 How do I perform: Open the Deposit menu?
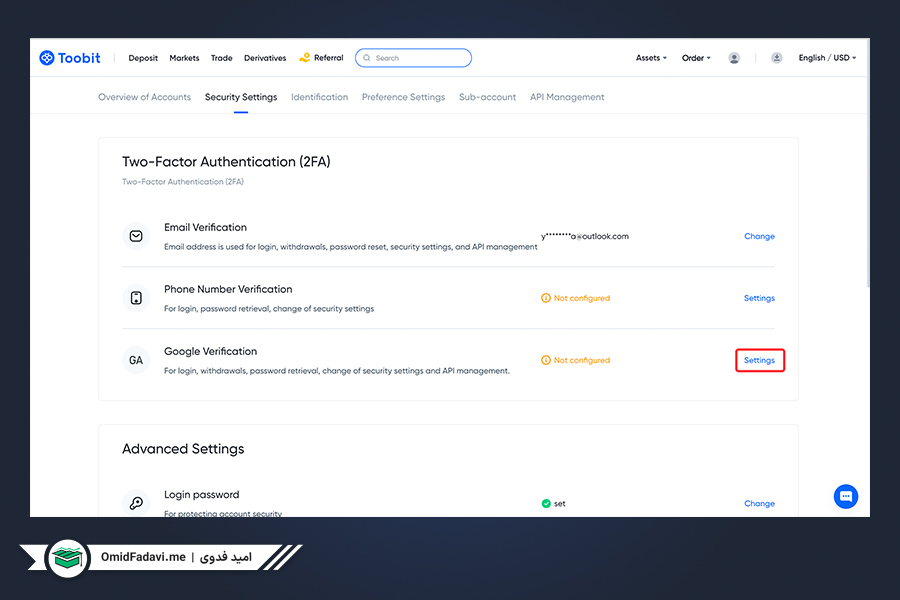coord(143,58)
